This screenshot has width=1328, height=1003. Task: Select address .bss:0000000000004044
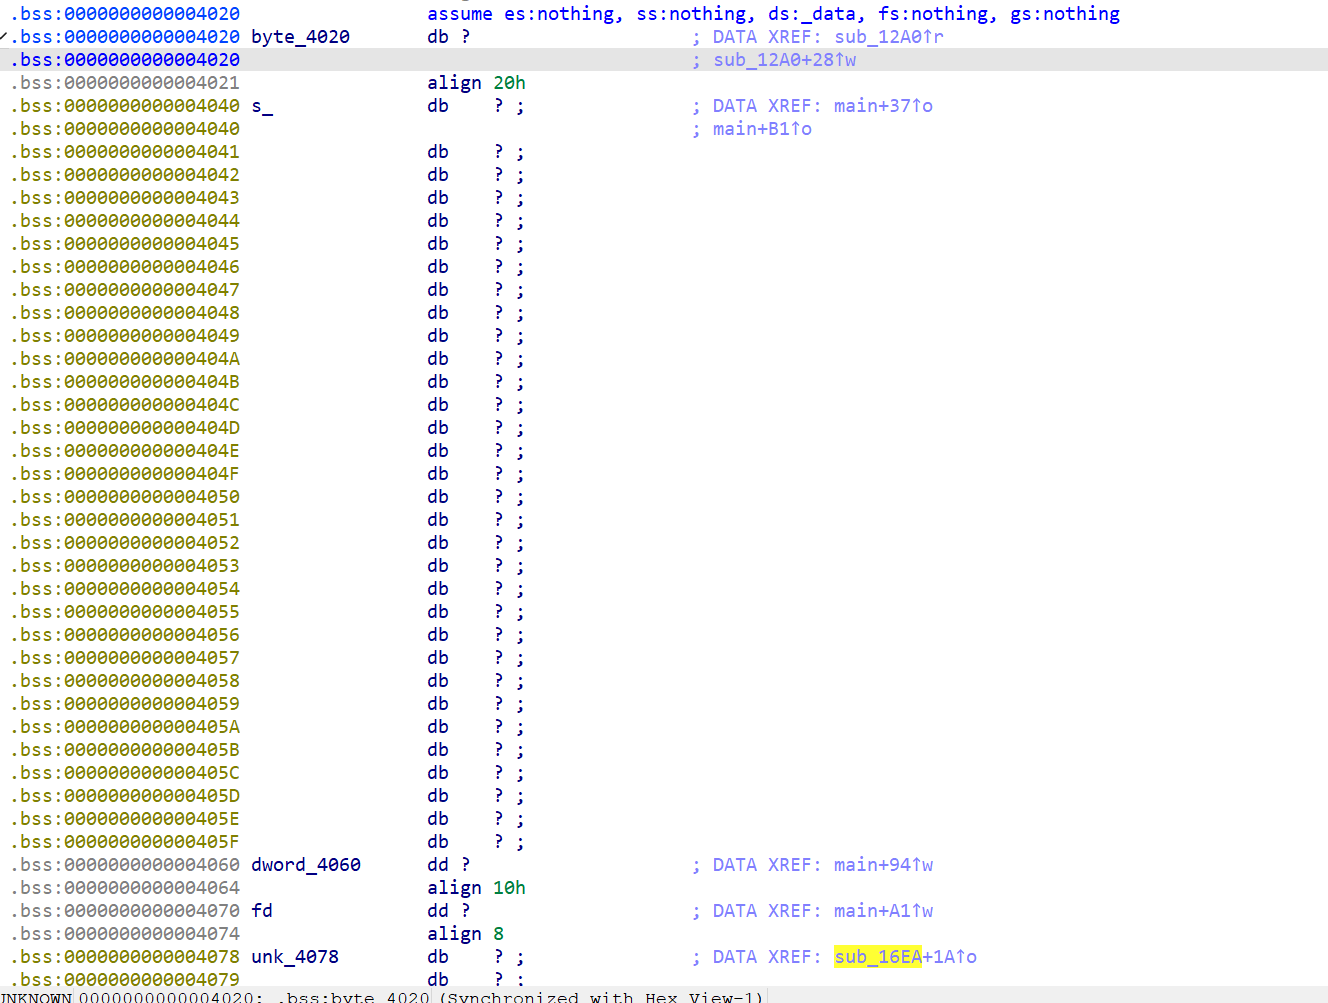pyautogui.click(x=125, y=221)
